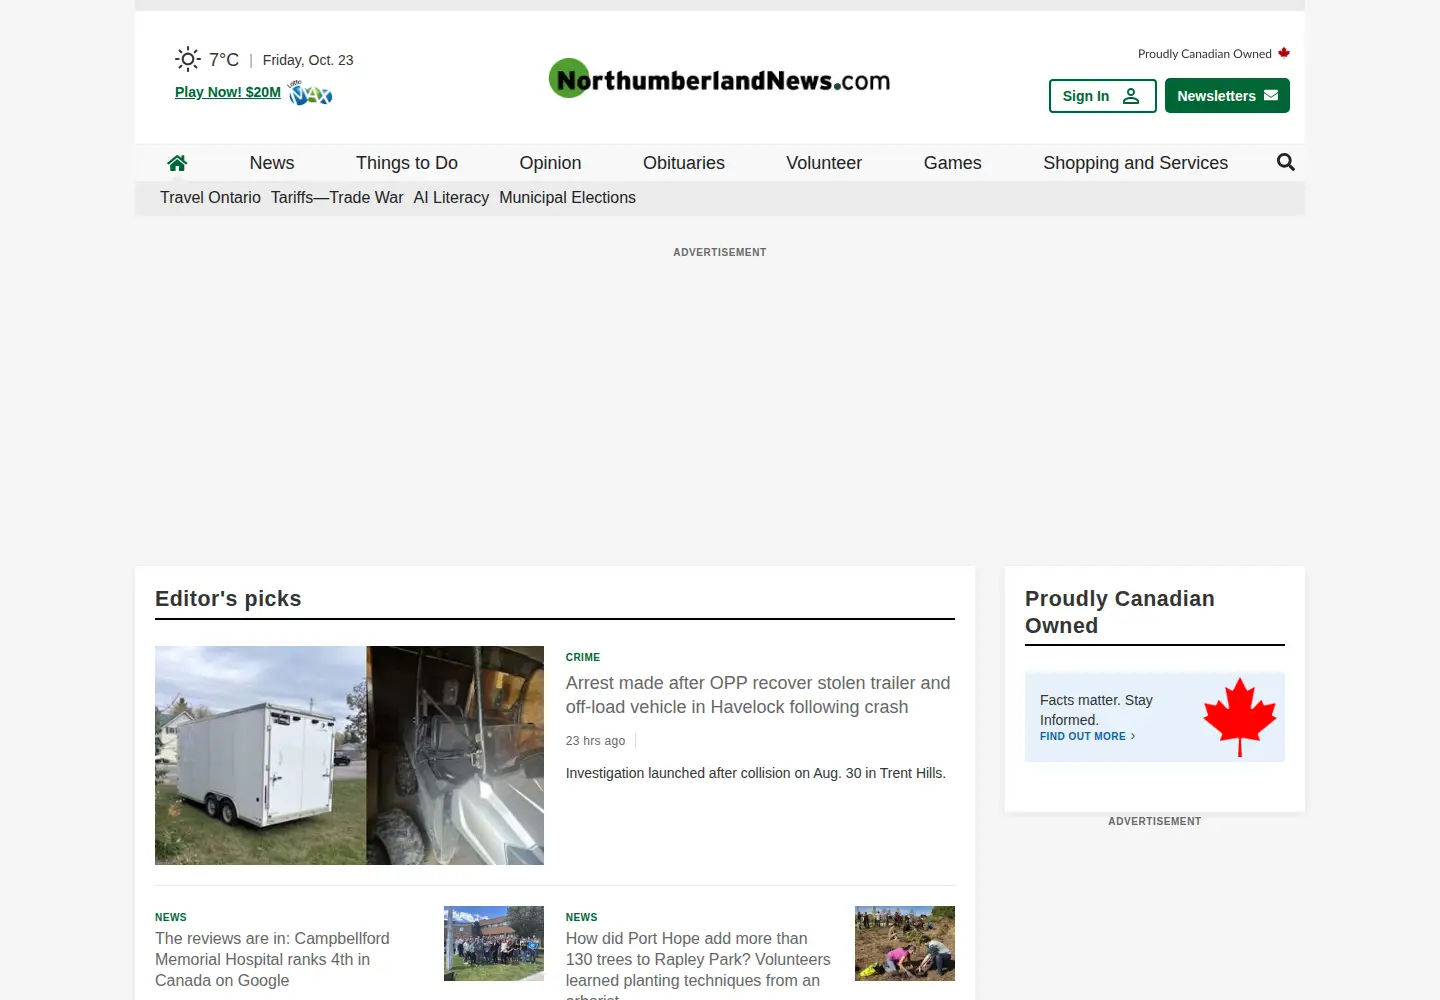
Task: Open the Campbellford hospital group photo
Action: 494,943
